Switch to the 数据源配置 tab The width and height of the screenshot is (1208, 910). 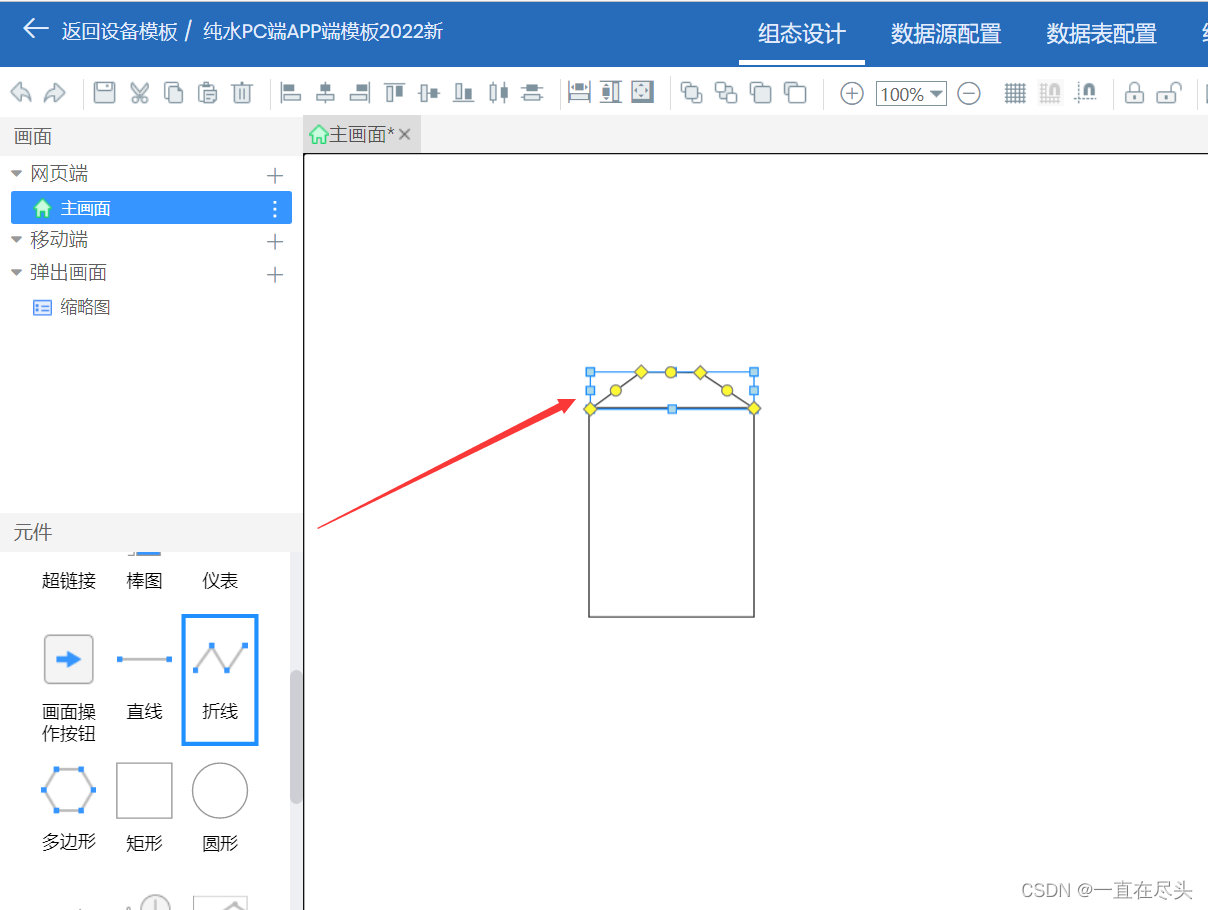[944, 33]
